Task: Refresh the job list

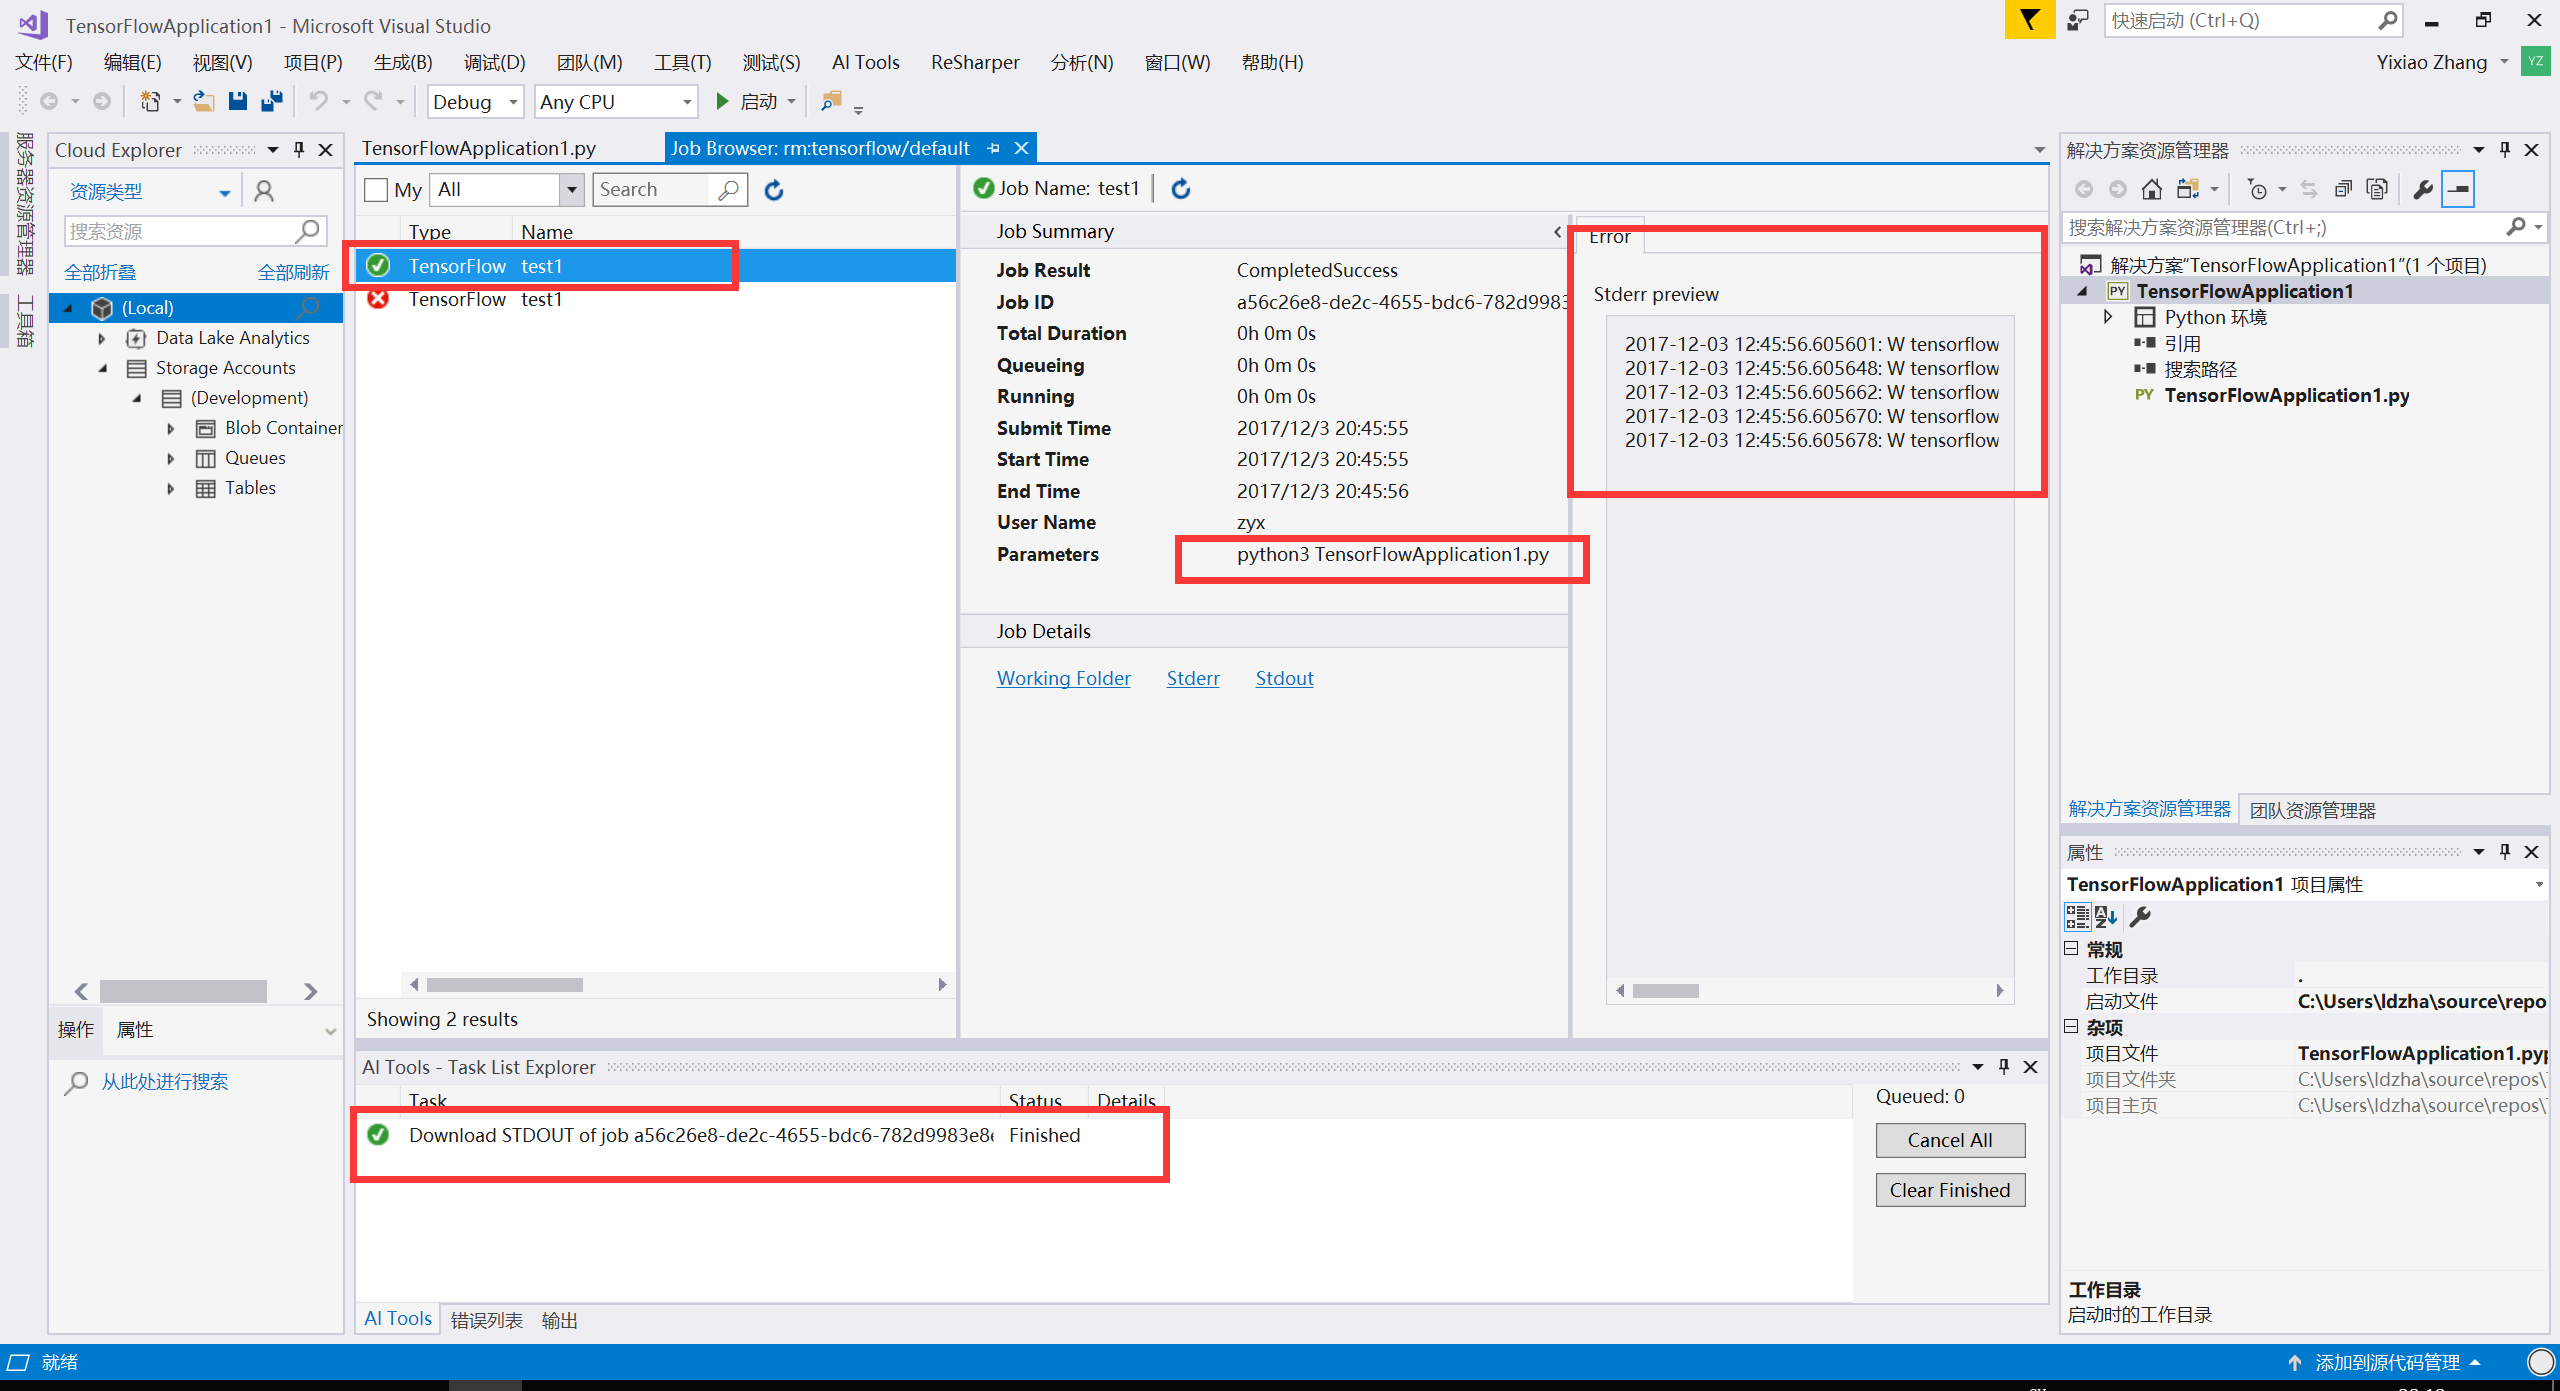Action: coord(773,190)
